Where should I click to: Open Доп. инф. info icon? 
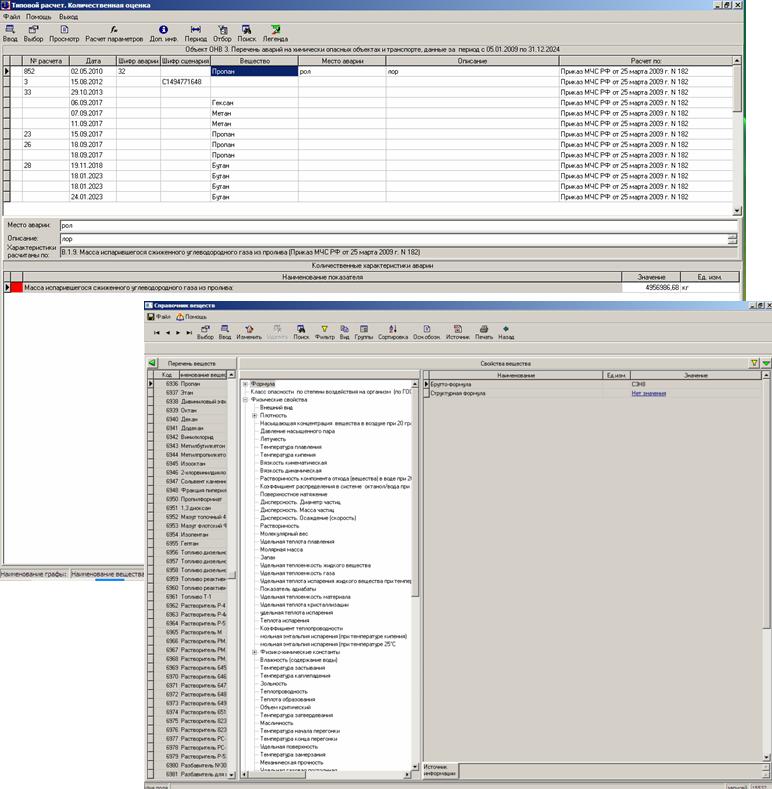click(163, 33)
